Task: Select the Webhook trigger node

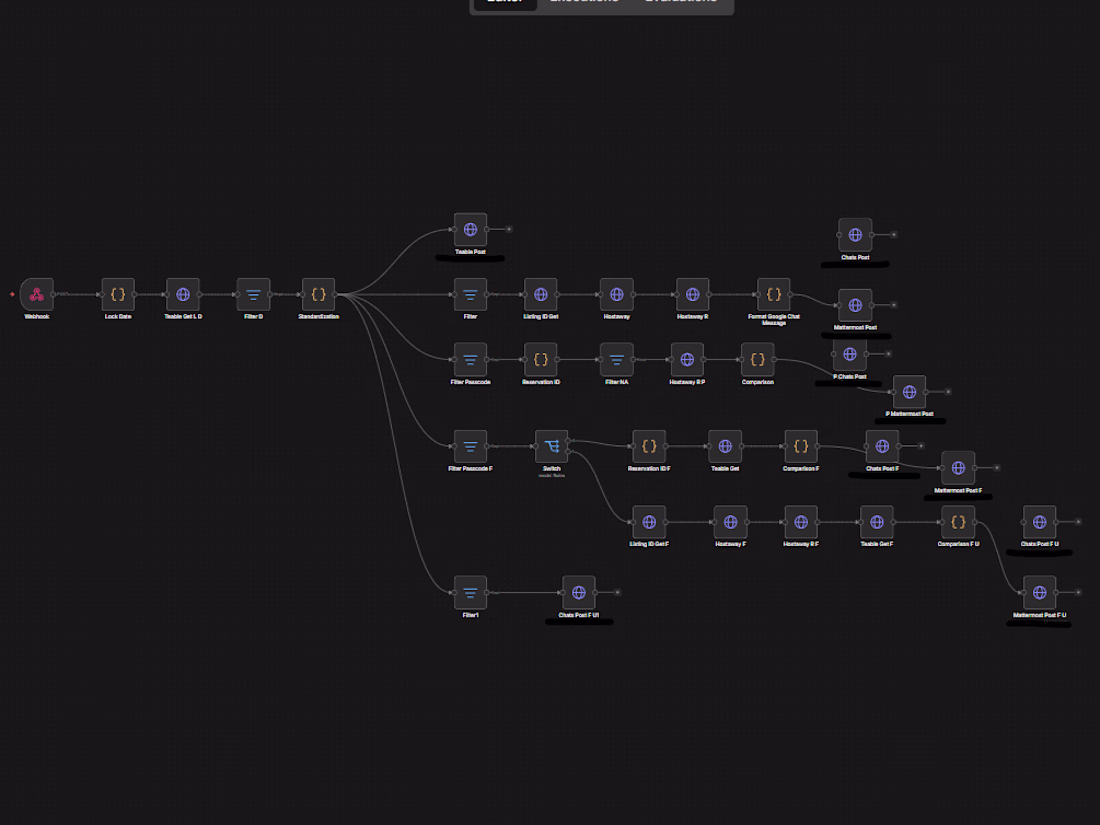Action: click(x=36, y=295)
